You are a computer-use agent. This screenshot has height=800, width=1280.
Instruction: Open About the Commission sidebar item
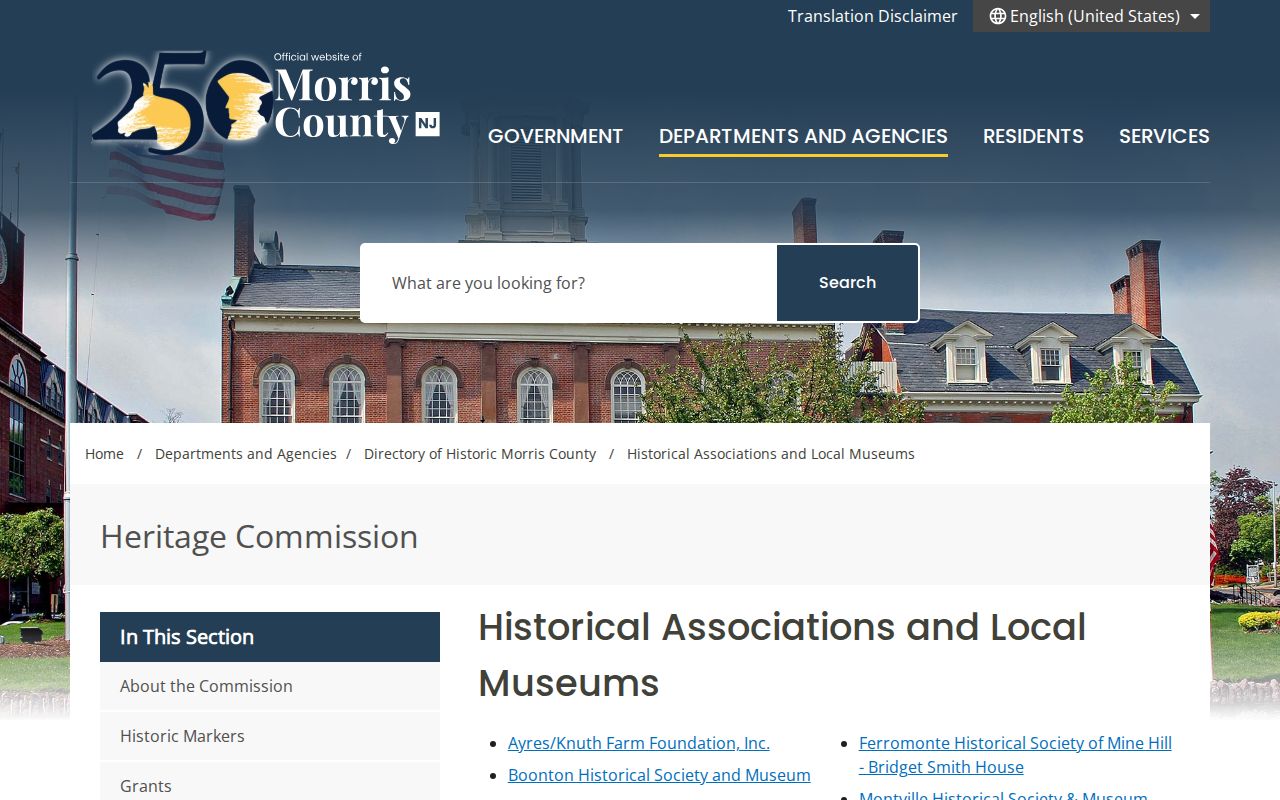(270, 686)
